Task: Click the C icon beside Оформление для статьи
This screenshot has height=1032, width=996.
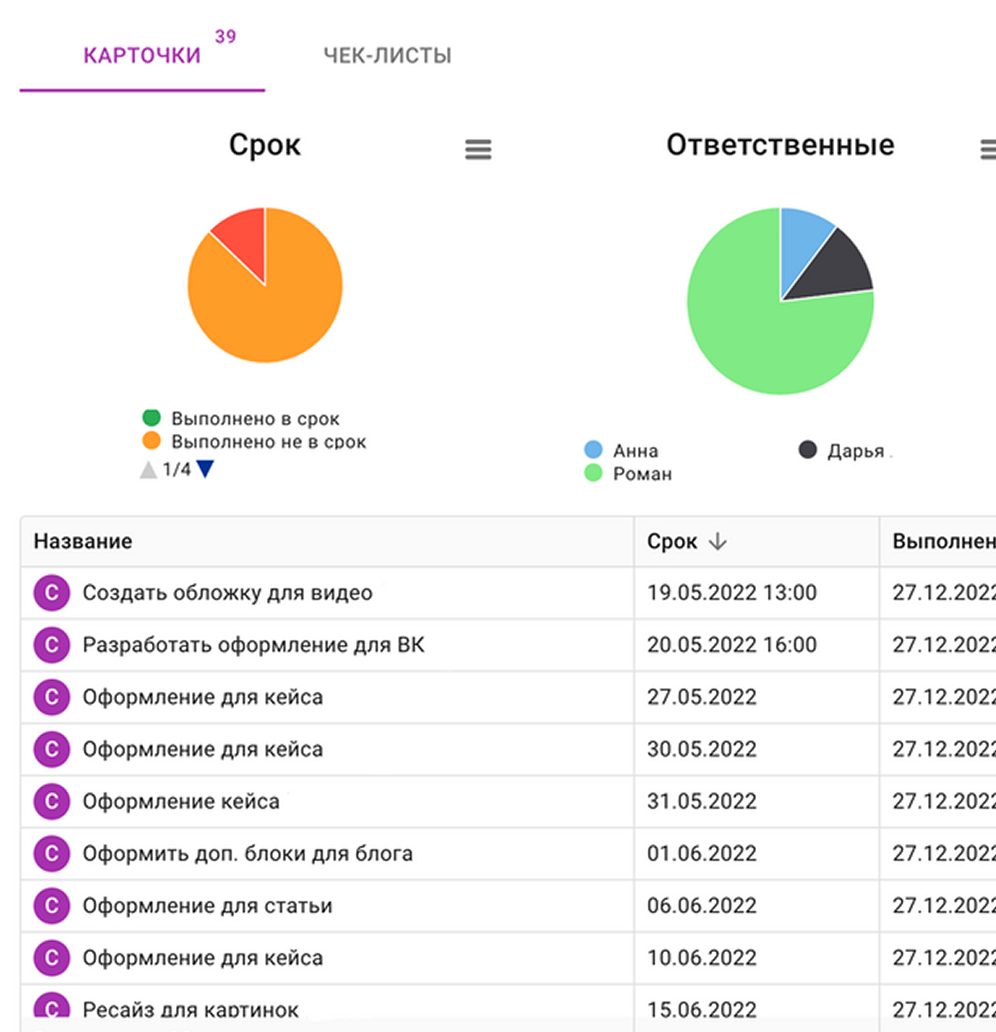Action: pos(51,906)
